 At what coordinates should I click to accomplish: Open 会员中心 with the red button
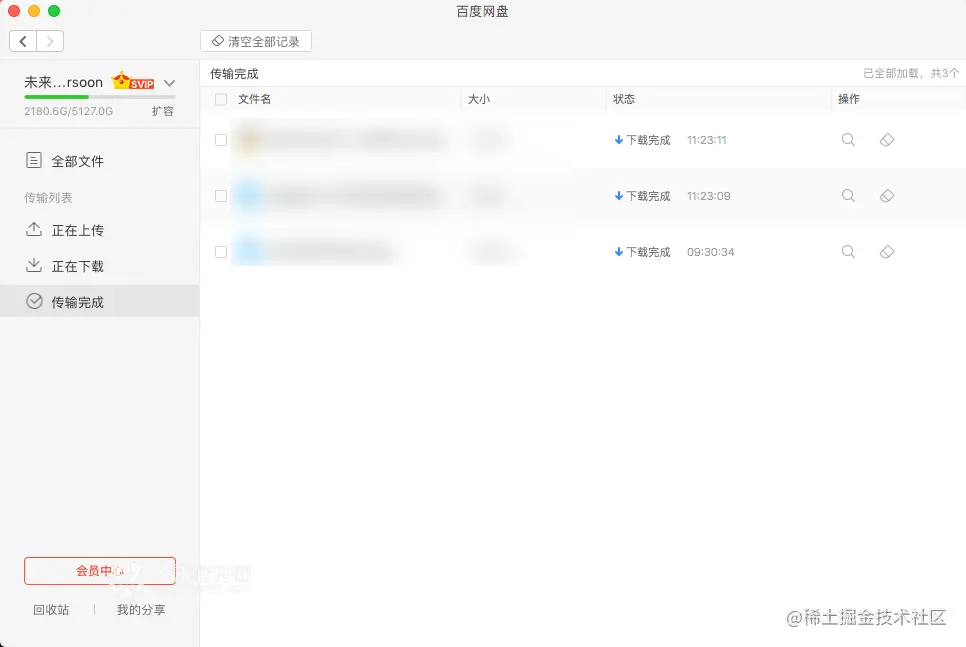[x=99, y=568]
